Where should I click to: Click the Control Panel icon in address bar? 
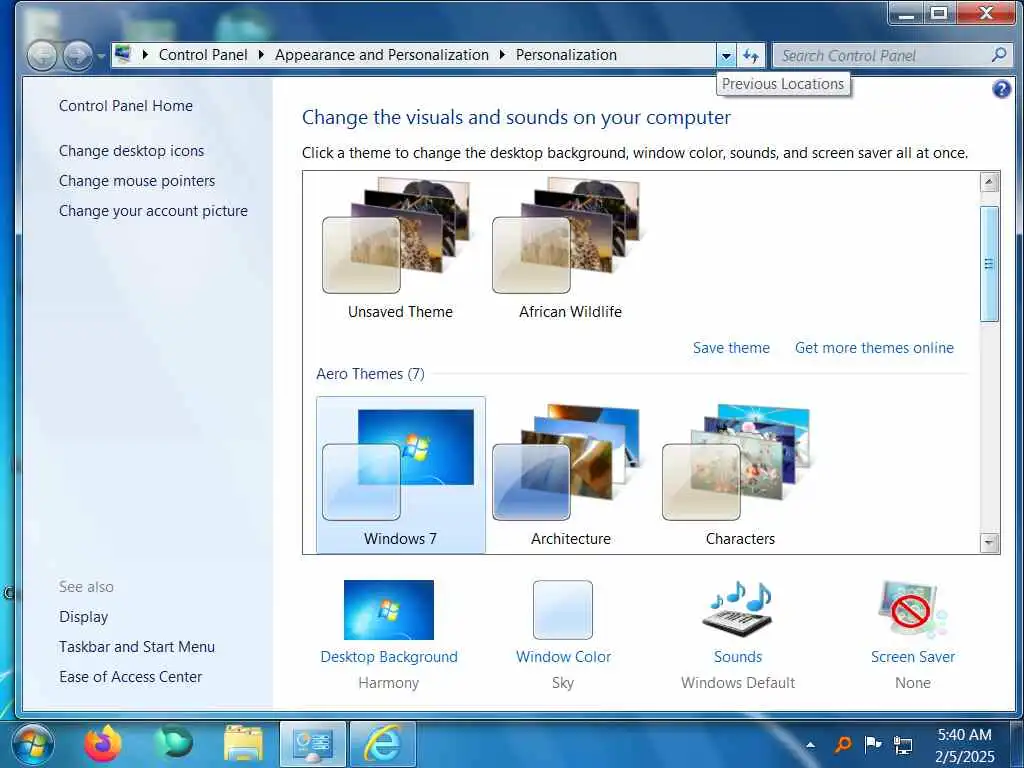point(123,55)
